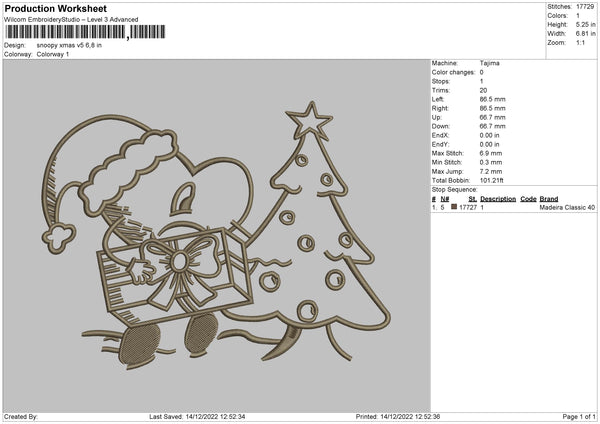The height and width of the screenshot is (424, 600).
Task: Click the Width value 6.81 in
Action: (x=585, y=34)
